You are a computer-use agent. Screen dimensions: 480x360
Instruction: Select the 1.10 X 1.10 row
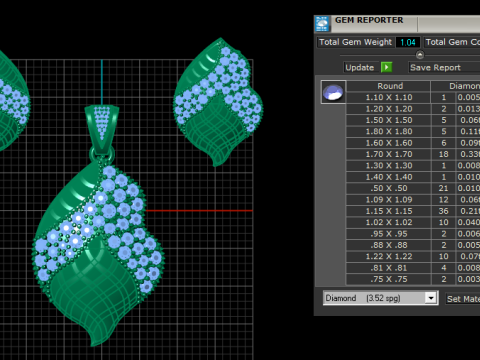pyautogui.click(x=413, y=97)
